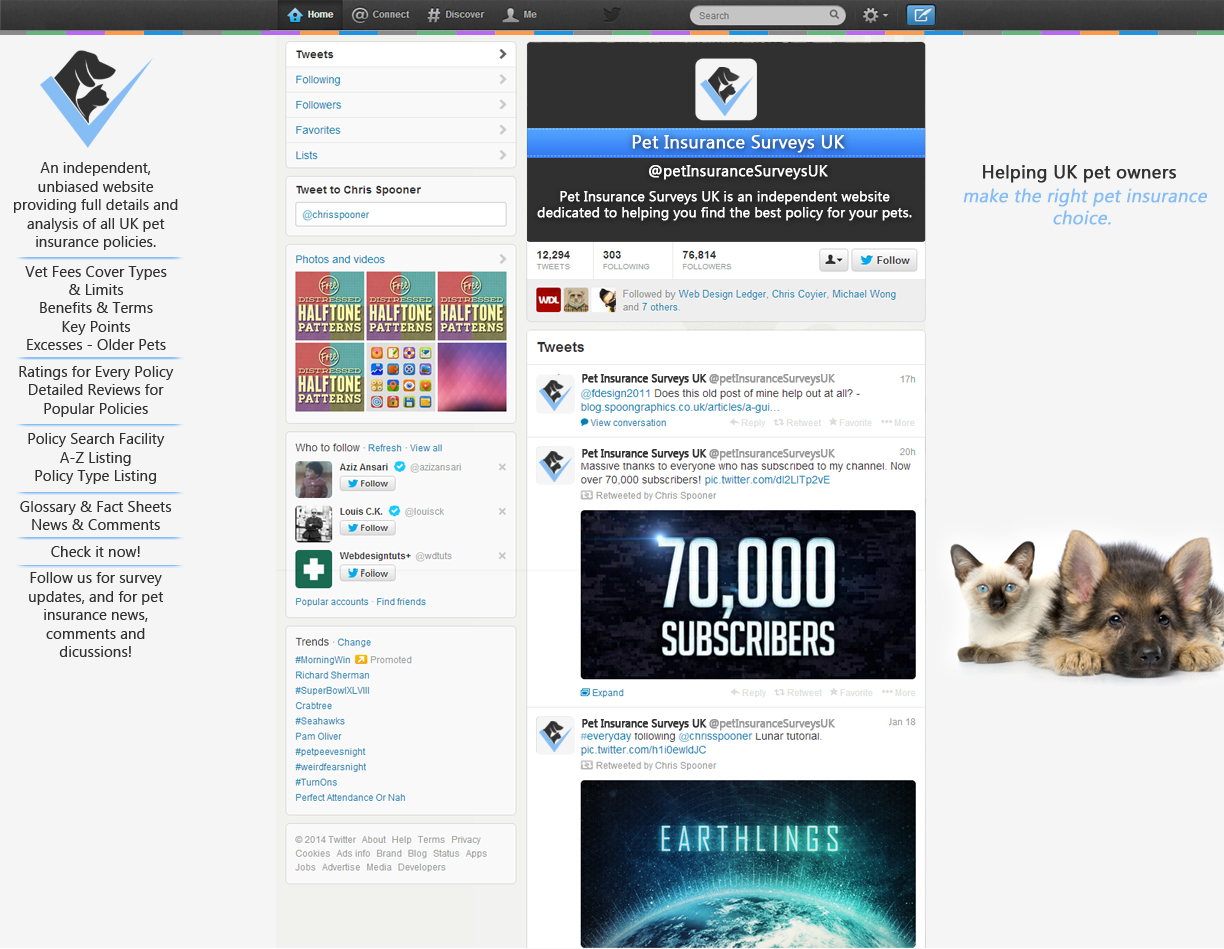This screenshot has width=1224, height=949.
Task: Select the Tweets sidebar item
Action: [401, 55]
